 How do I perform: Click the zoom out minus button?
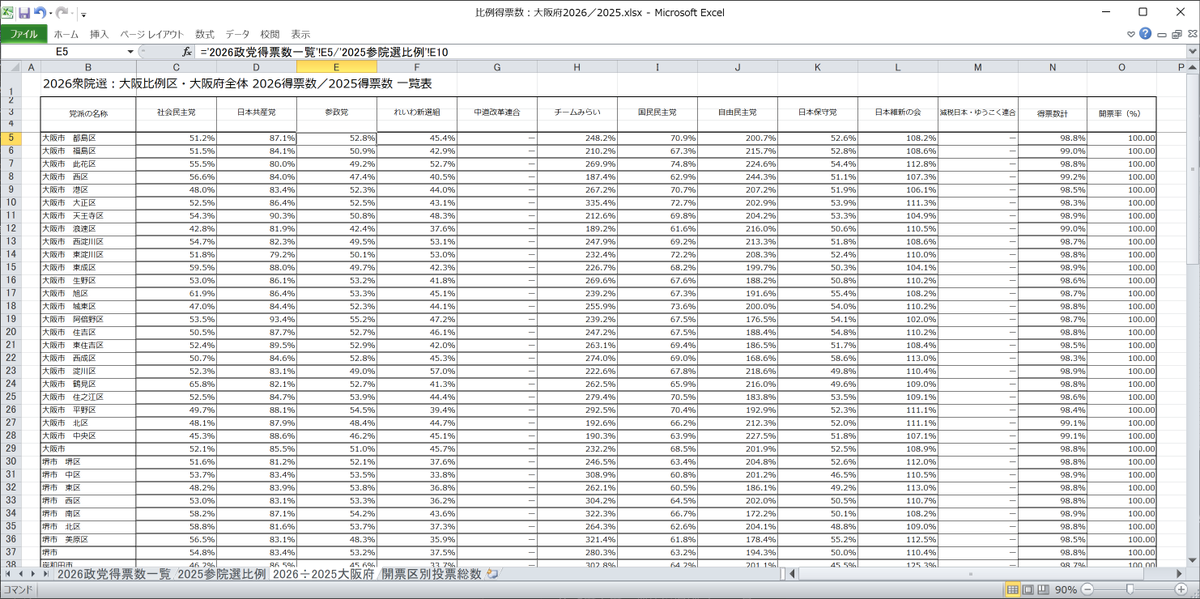[1088, 590]
